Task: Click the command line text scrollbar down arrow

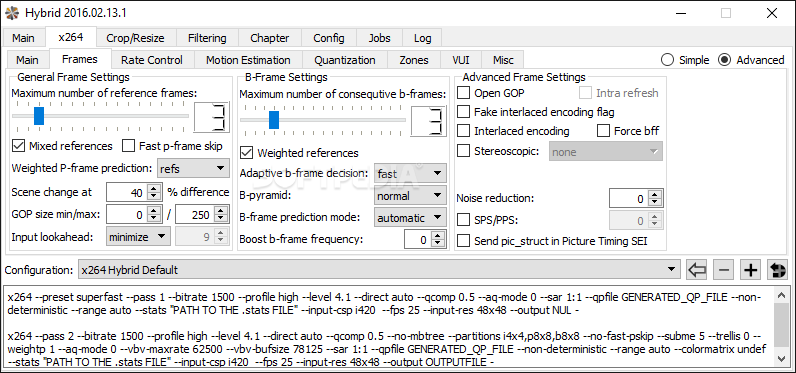Action: click(x=781, y=358)
